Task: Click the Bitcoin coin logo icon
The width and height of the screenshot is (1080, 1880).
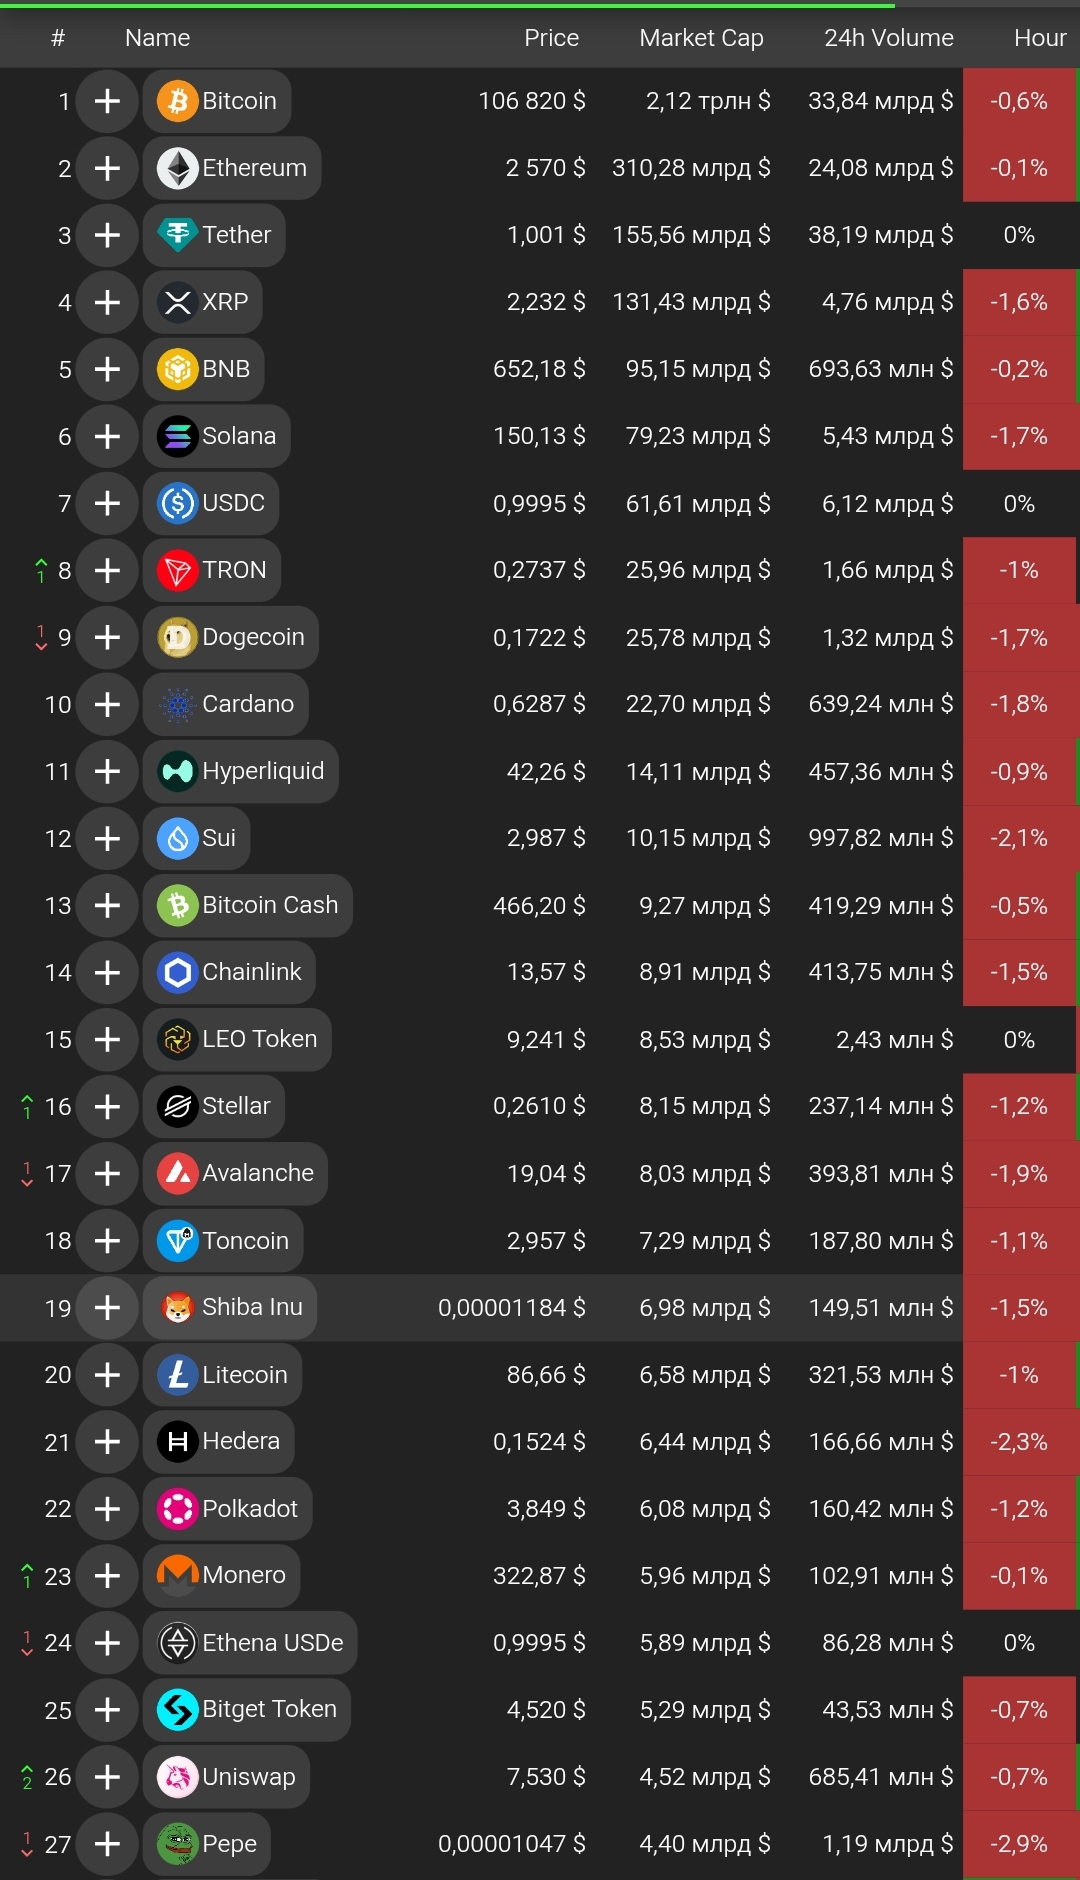Action: [x=178, y=101]
